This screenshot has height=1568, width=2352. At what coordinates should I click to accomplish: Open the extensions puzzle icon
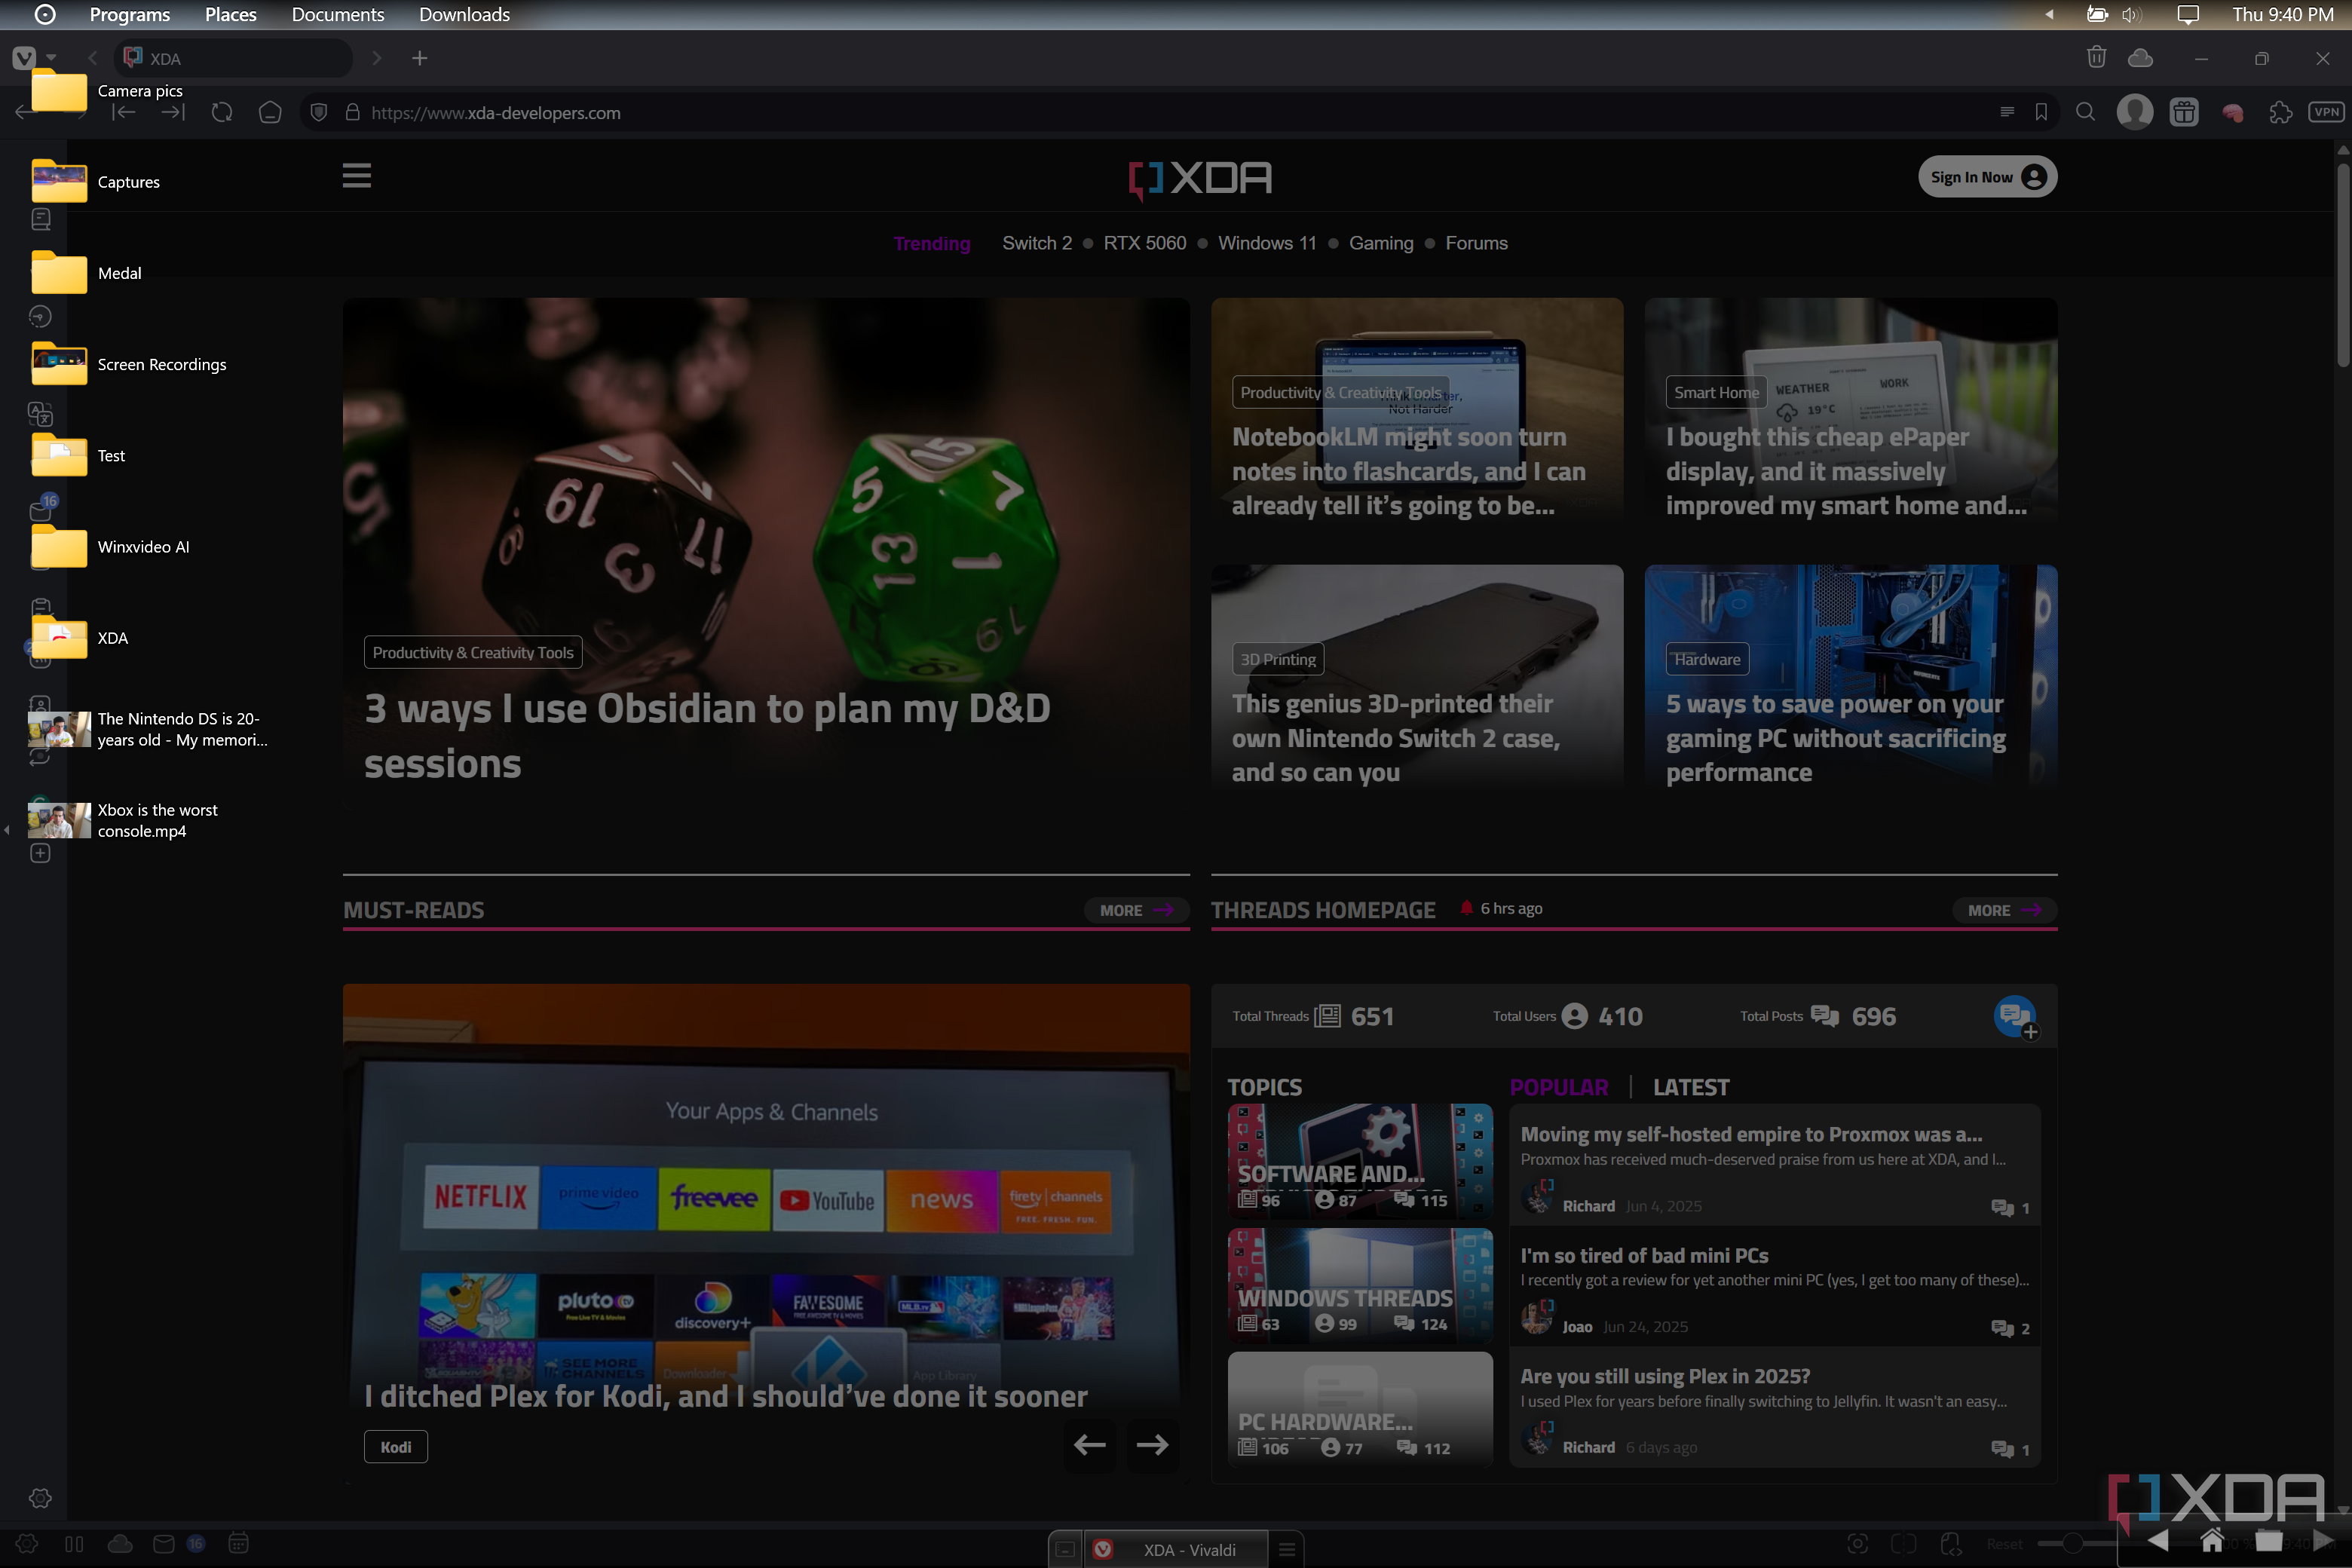click(2280, 113)
